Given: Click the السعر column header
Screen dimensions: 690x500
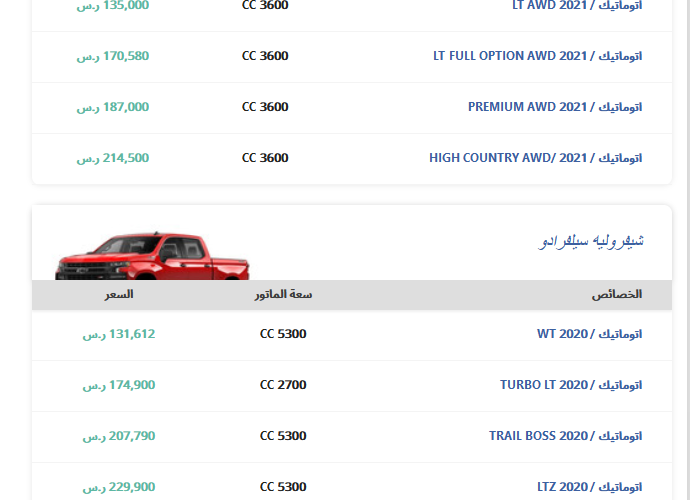Looking at the screenshot, I should pyautogui.click(x=119, y=294).
